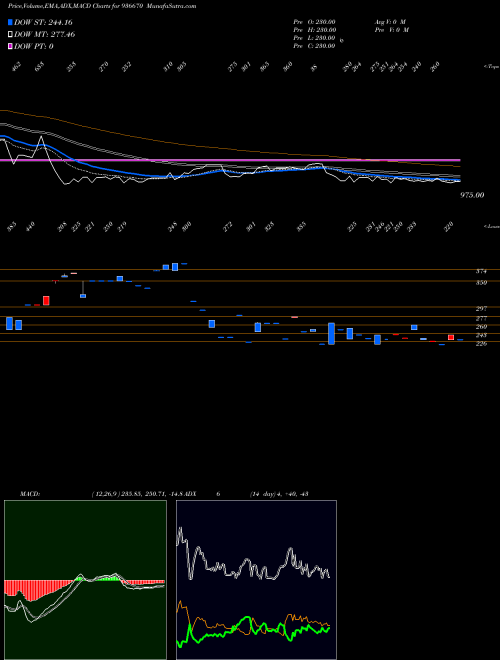Click the 243 price level label
This screenshot has width=500, height=660.
481,335
